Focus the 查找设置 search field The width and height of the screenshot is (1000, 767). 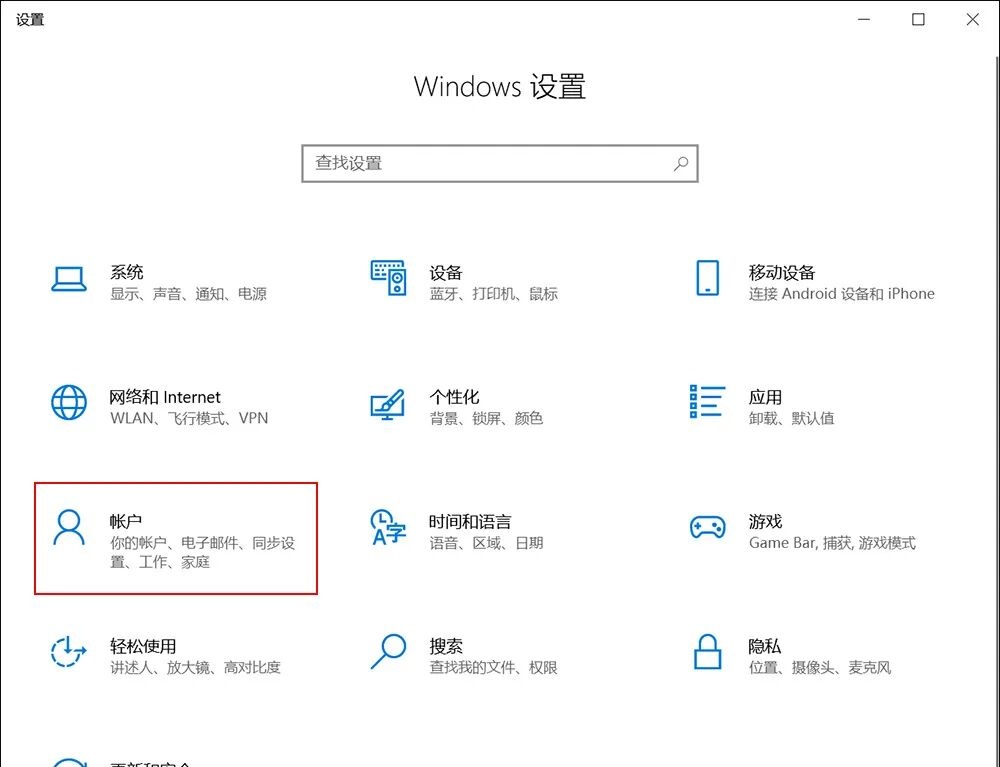coord(500,164)
